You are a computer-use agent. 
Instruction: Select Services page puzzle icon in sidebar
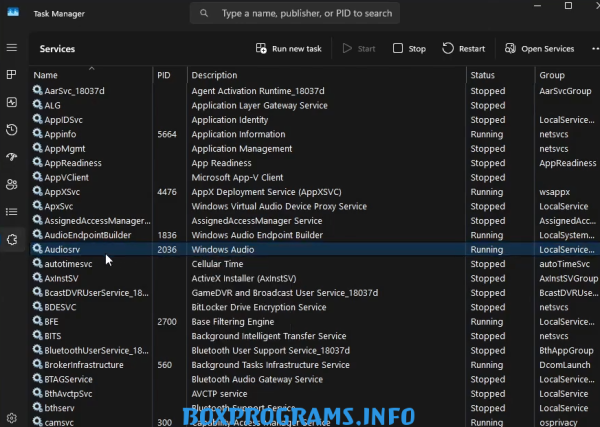pyautogui.click(x=12, y=240)
